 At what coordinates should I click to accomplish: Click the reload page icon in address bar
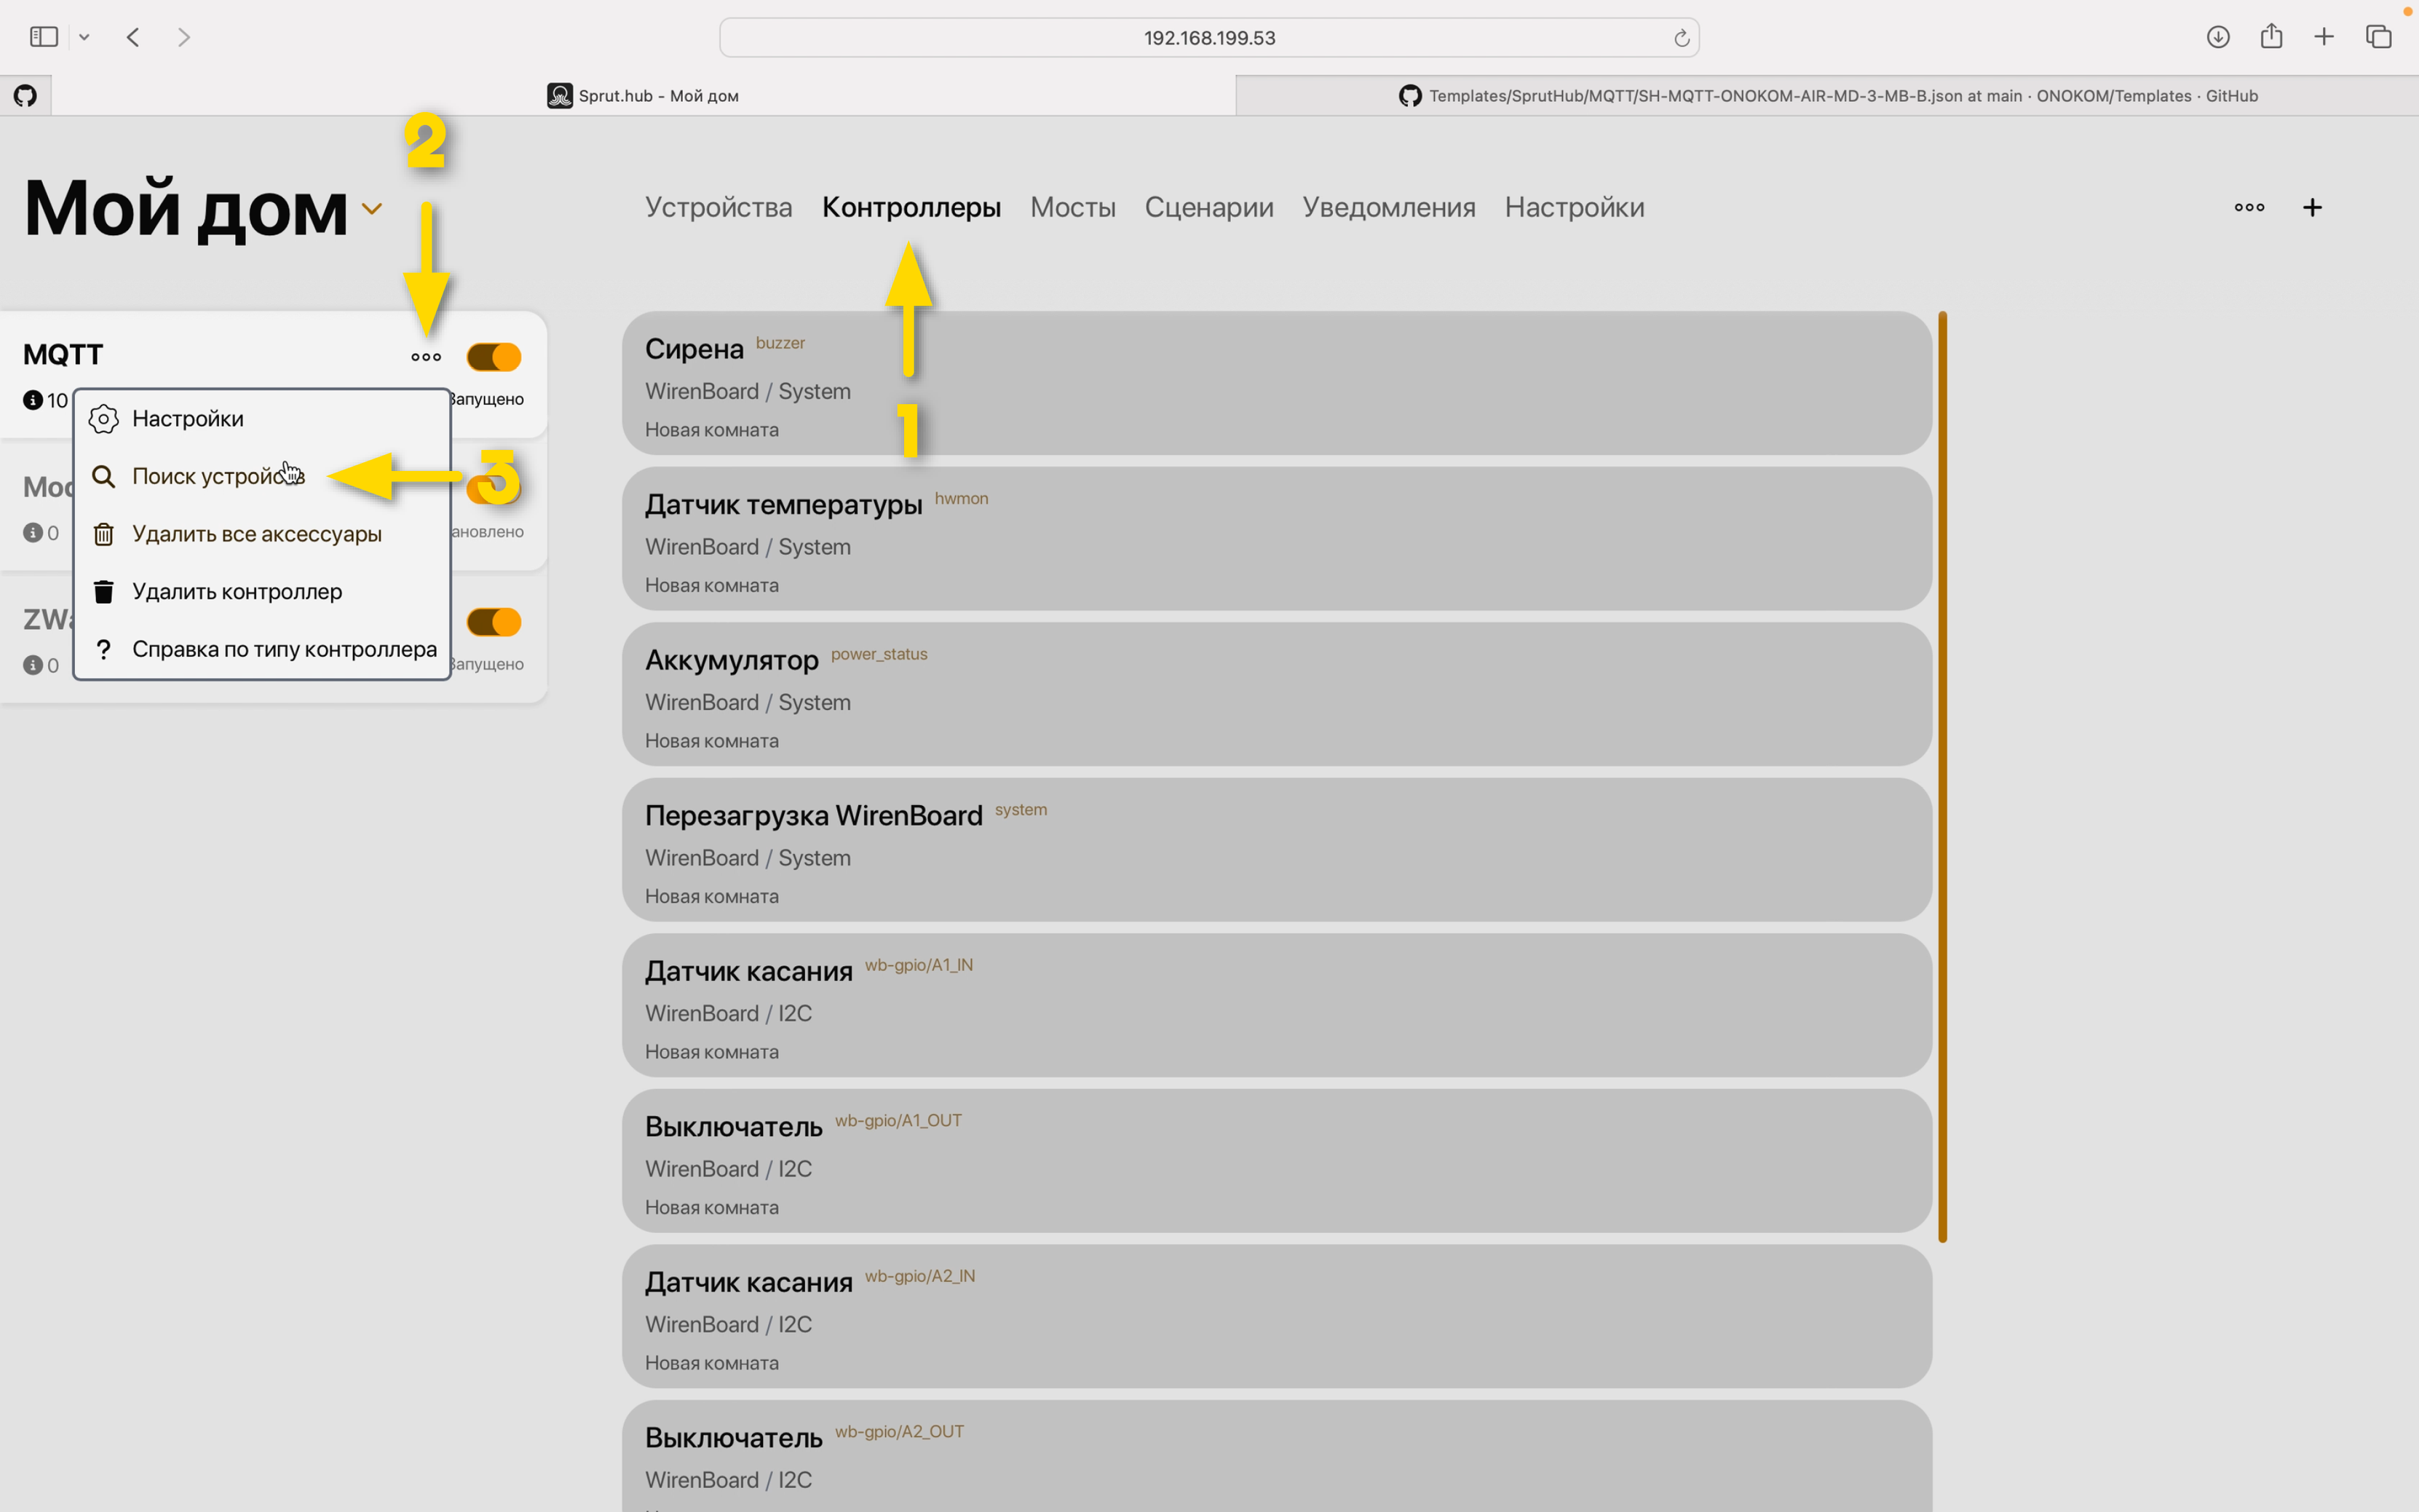point(1681,38)
